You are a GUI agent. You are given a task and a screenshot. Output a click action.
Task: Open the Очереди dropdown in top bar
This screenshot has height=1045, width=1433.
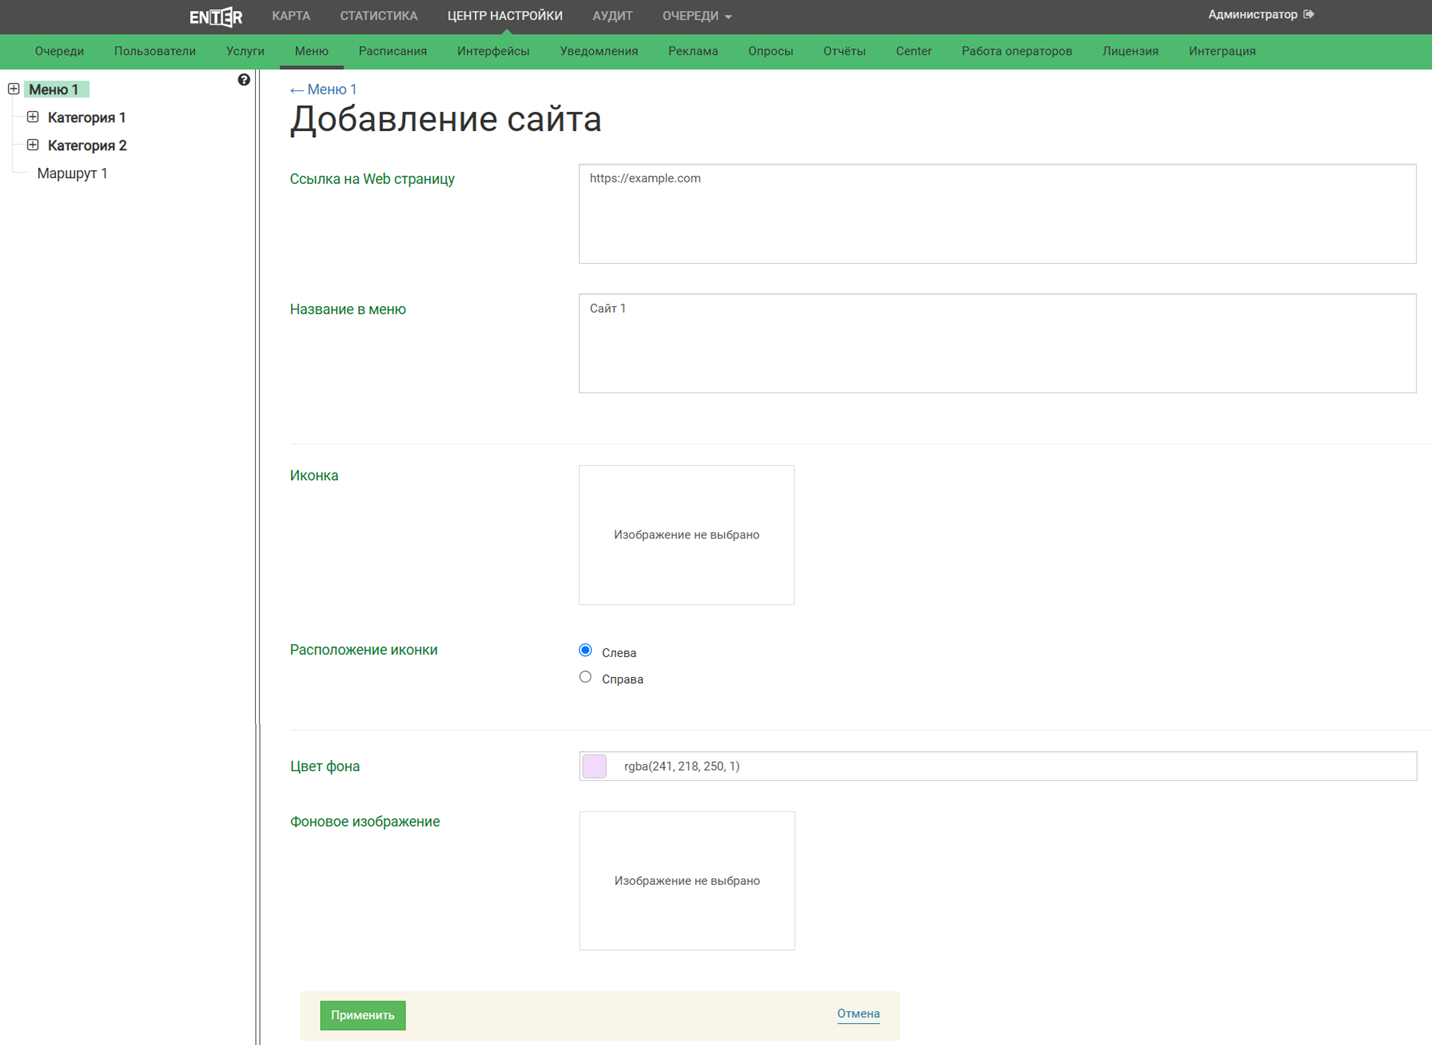[x=697, y=16]
